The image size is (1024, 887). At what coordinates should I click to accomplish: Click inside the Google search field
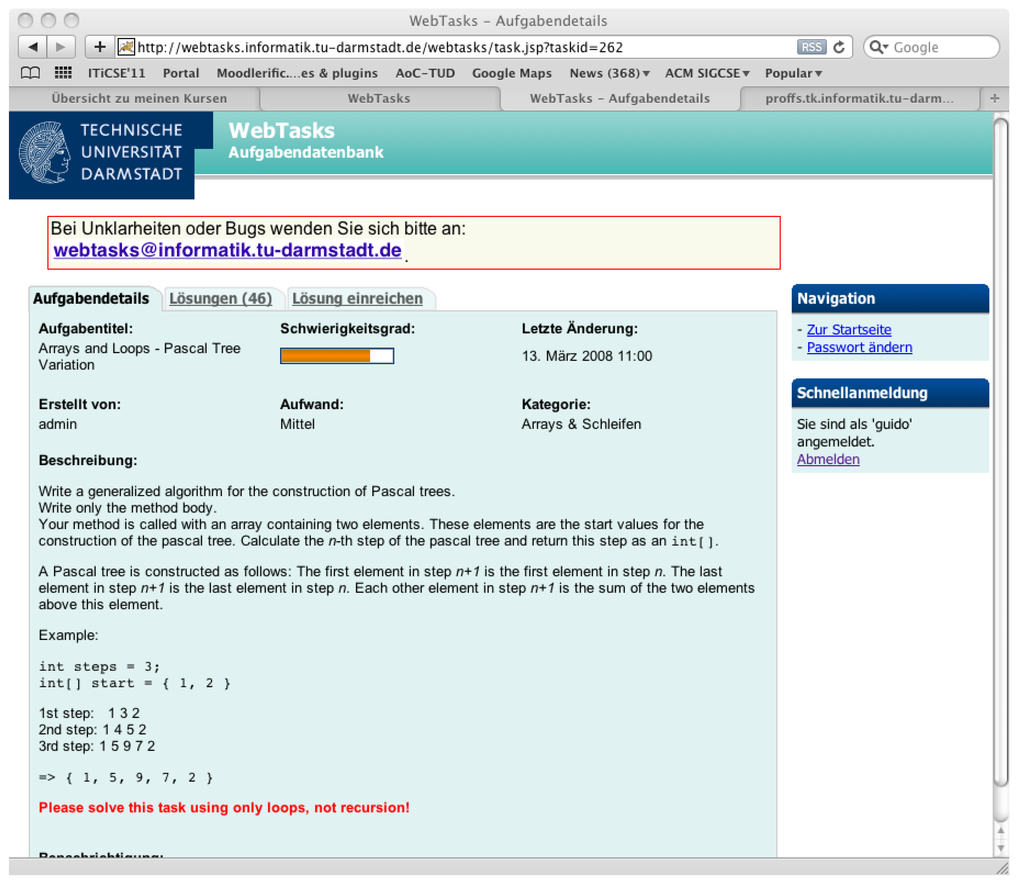(940, 47)
